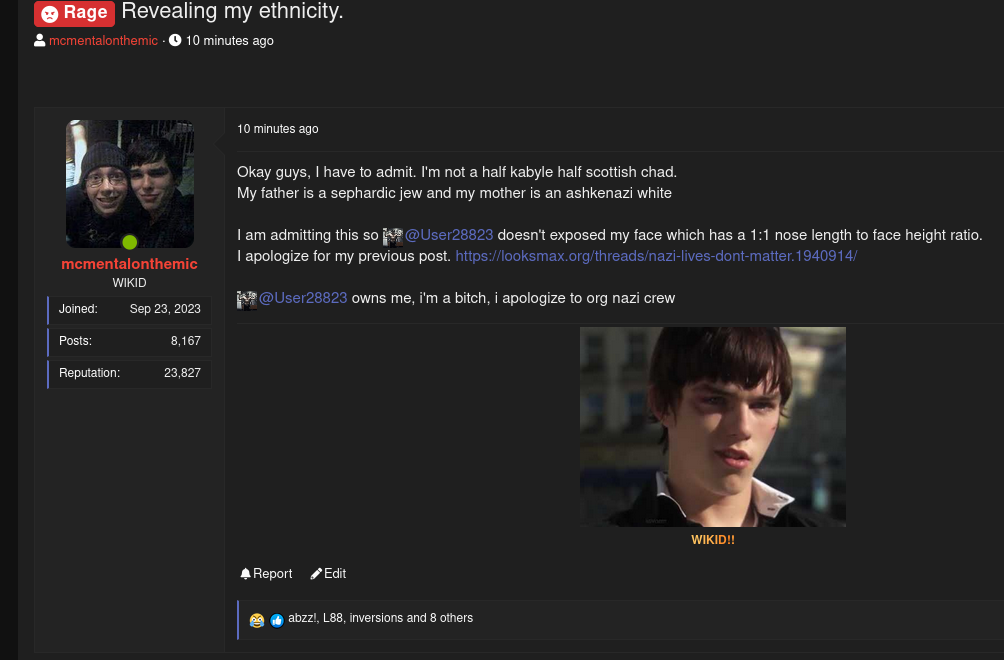Click small avatar before first User28823 mention
Screen dimensions: 1004x660
[393, 236]
